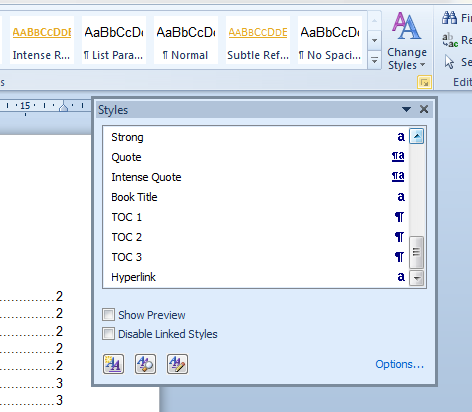Apply the Intense Reference gallery style
This screenshot has width=472, height=412.
(42, 40)
